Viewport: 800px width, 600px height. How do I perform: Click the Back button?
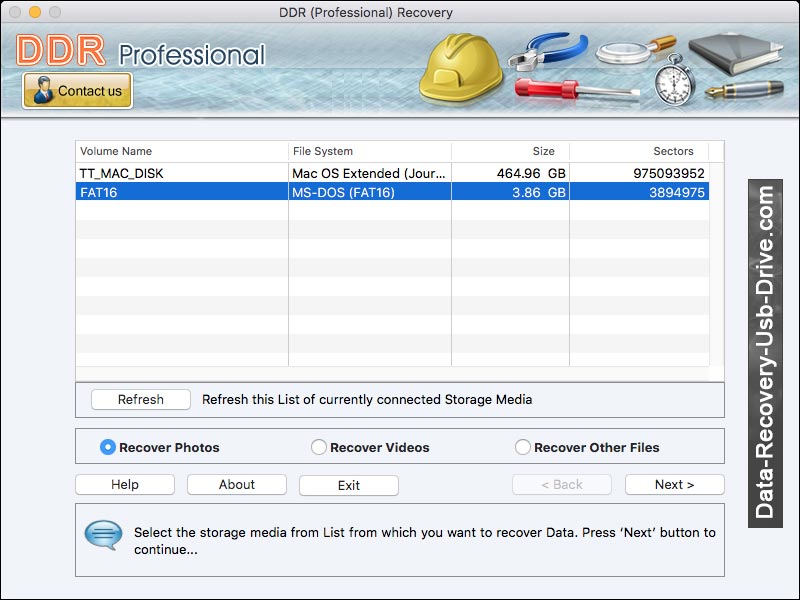coord(562,484)
